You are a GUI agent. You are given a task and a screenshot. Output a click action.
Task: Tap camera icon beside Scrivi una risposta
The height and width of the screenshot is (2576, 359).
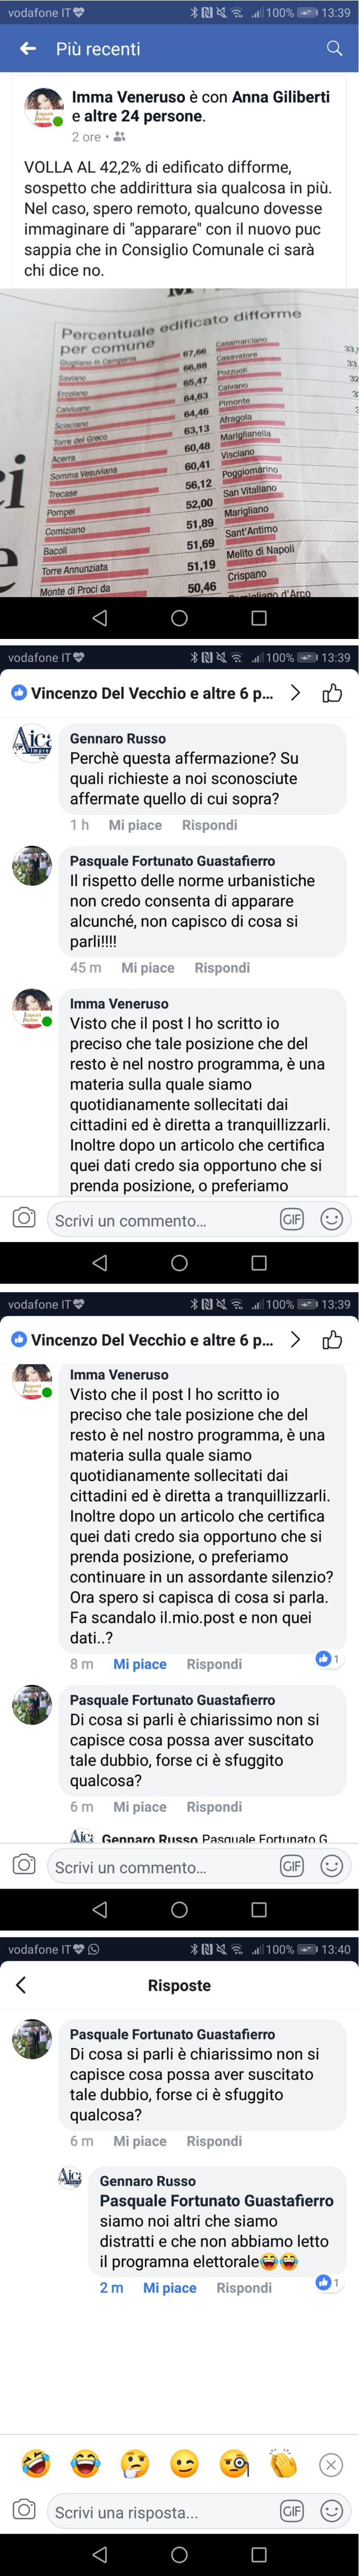[24, 2511]
